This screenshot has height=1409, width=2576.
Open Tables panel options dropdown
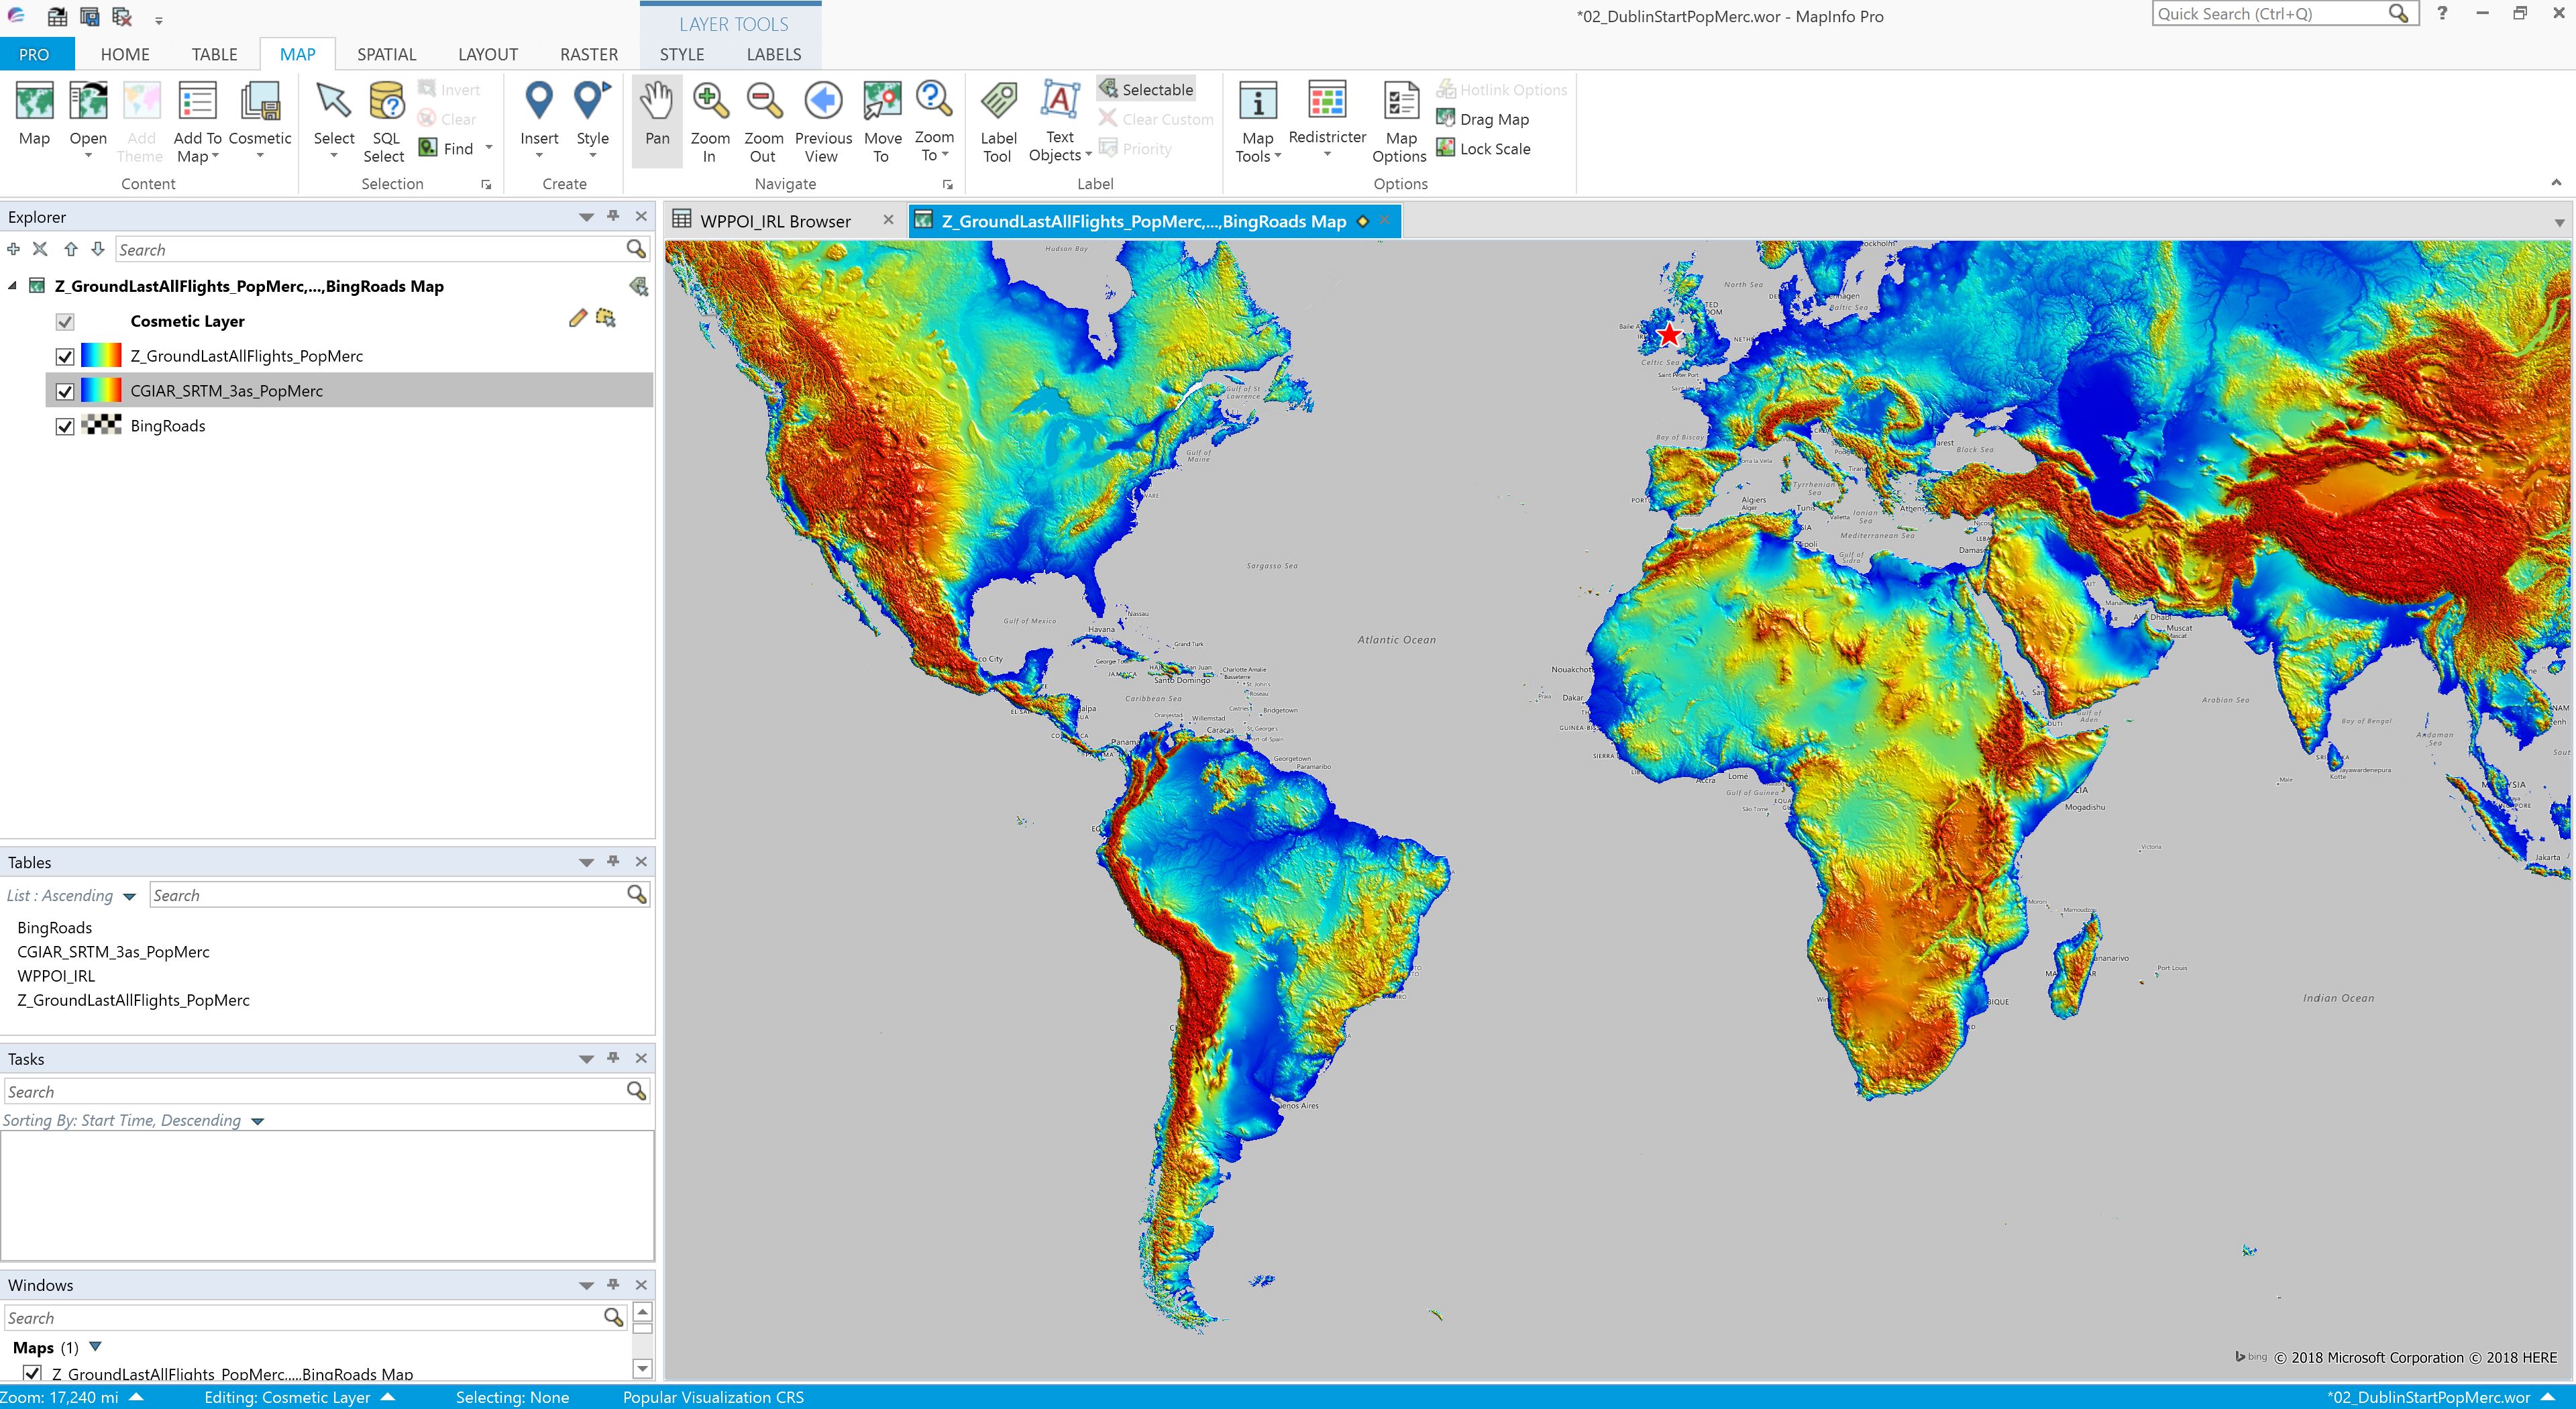(586, 862)
